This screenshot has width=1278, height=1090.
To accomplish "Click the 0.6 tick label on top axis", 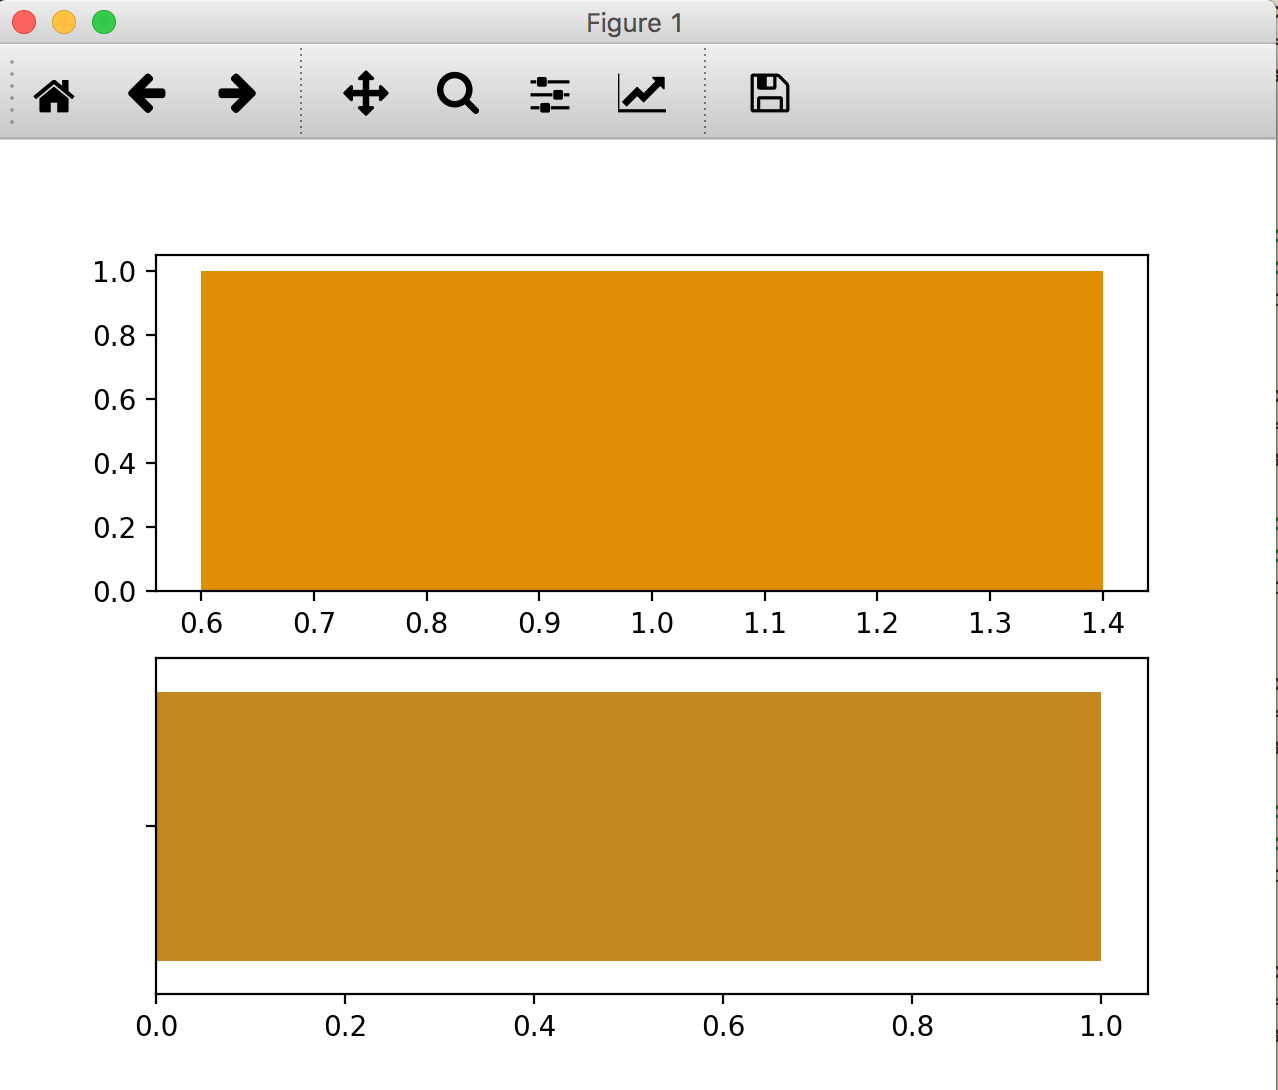I will (203, 623).
